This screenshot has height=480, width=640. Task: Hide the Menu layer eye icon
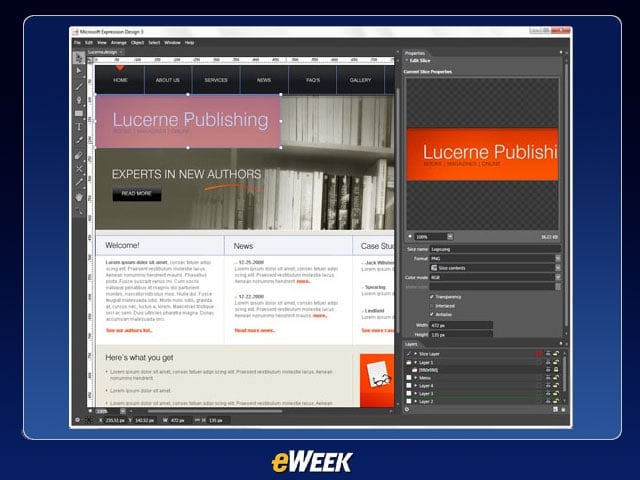pos(548,378)
